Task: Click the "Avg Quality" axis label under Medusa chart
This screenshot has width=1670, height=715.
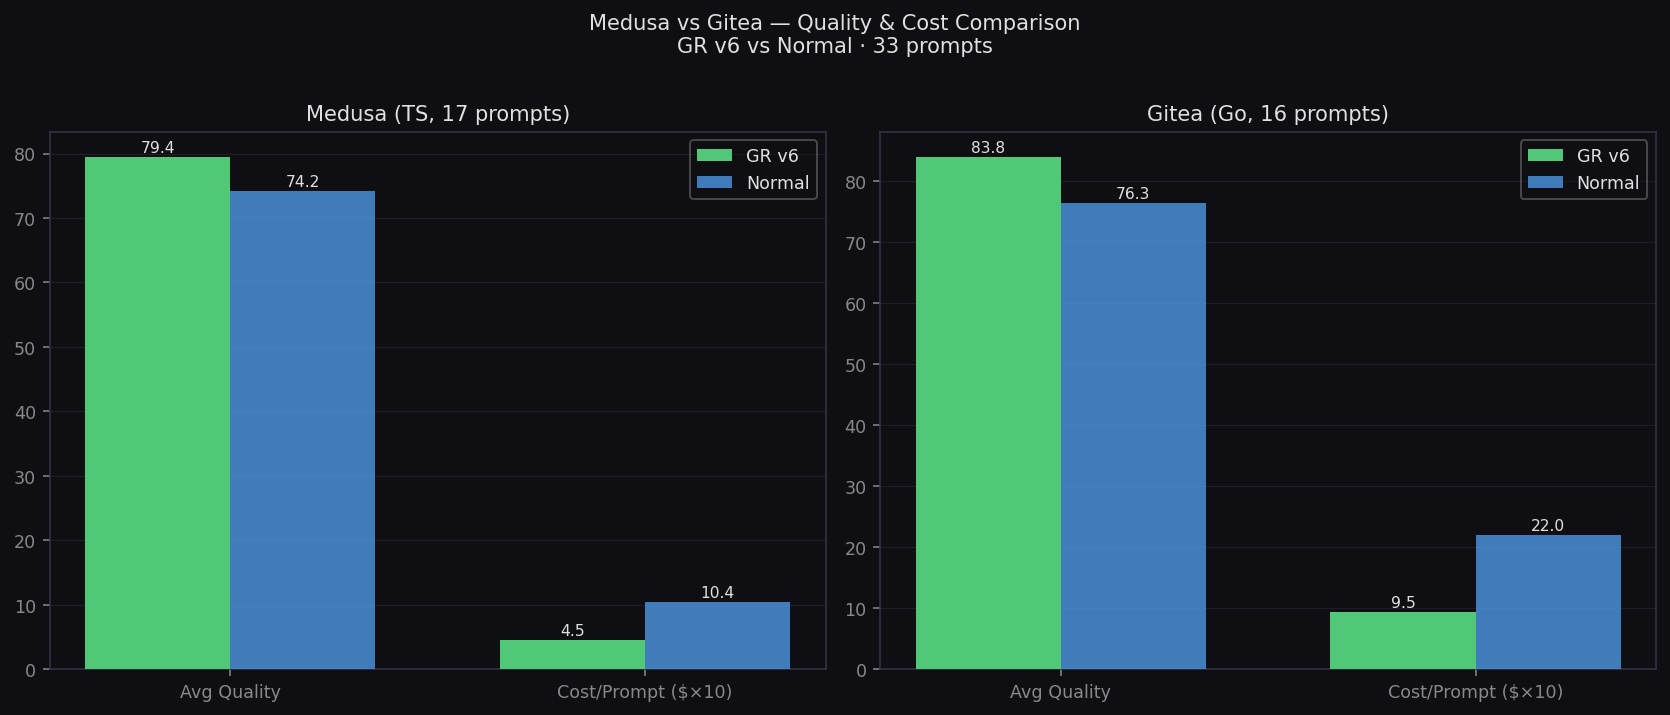Action: [x=230, y=692]
